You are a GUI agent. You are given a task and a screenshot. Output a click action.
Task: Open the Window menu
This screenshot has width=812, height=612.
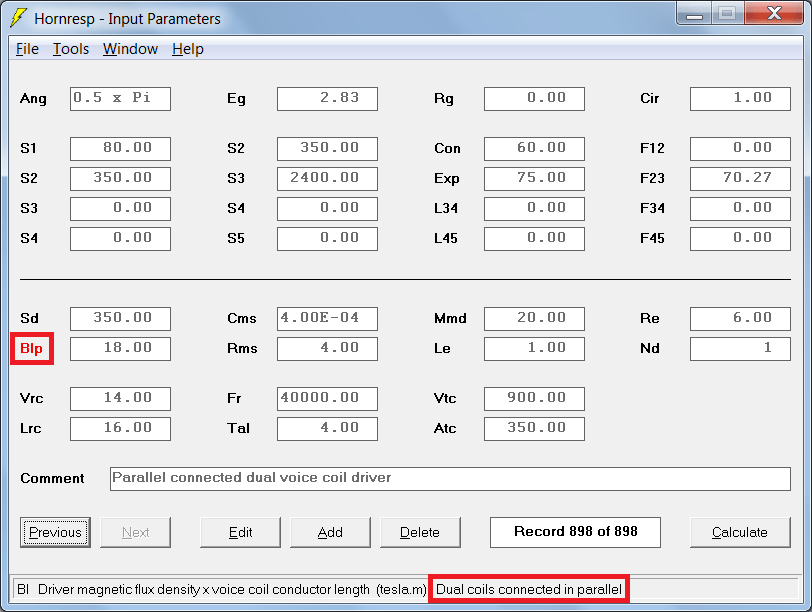pyautogui.click(x=130, y=49)
